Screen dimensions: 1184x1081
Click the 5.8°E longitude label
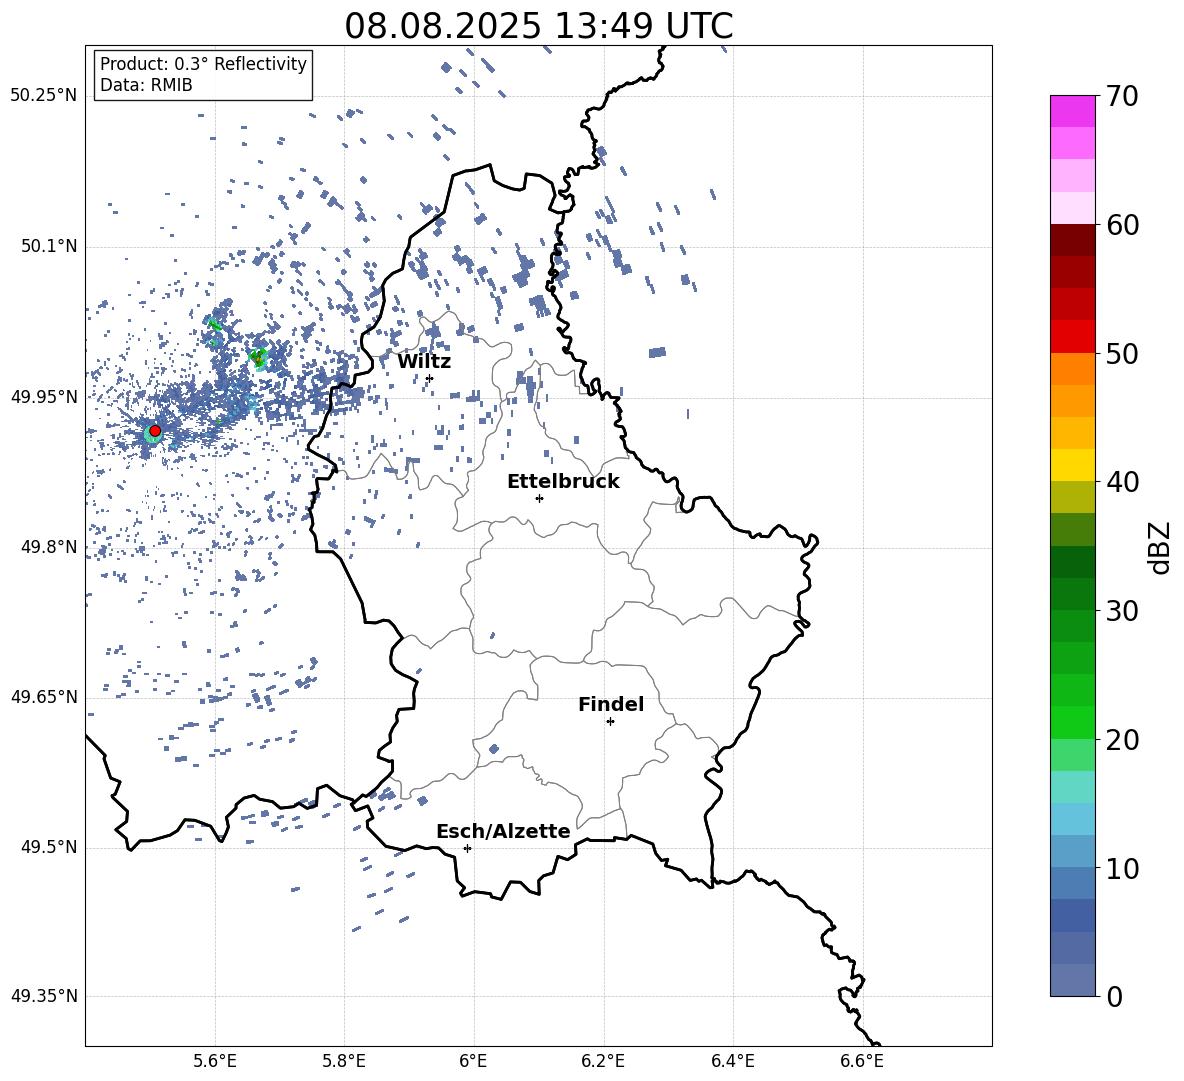point(344,1061)
